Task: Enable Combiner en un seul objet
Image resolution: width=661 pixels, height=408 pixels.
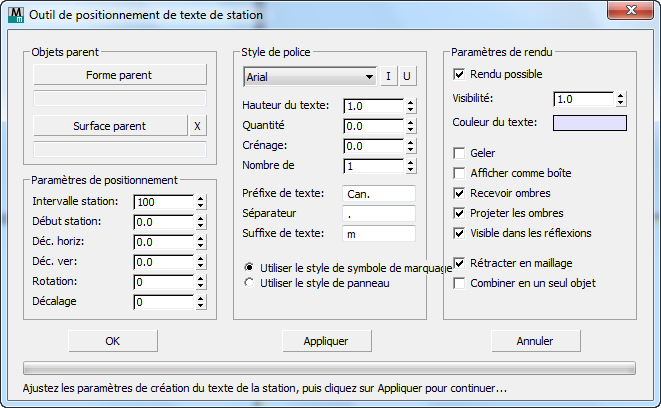Action: tap(460, 283)
